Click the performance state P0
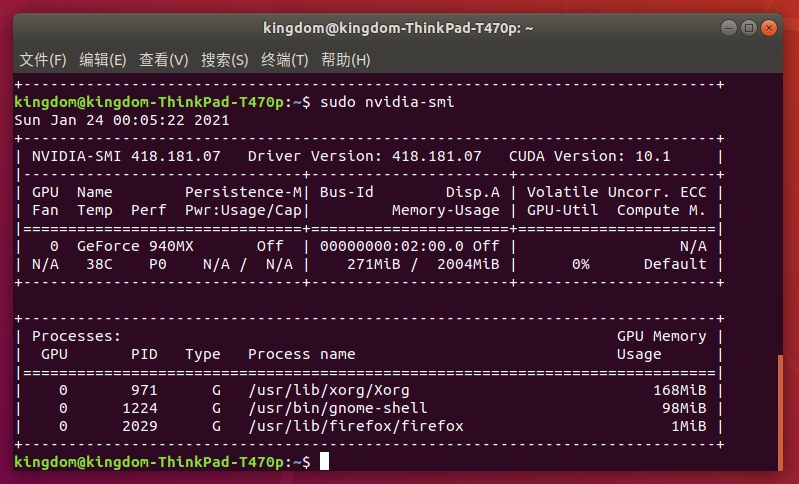Image resolution: width=799 pixels, height=484 pixels. 157,264
